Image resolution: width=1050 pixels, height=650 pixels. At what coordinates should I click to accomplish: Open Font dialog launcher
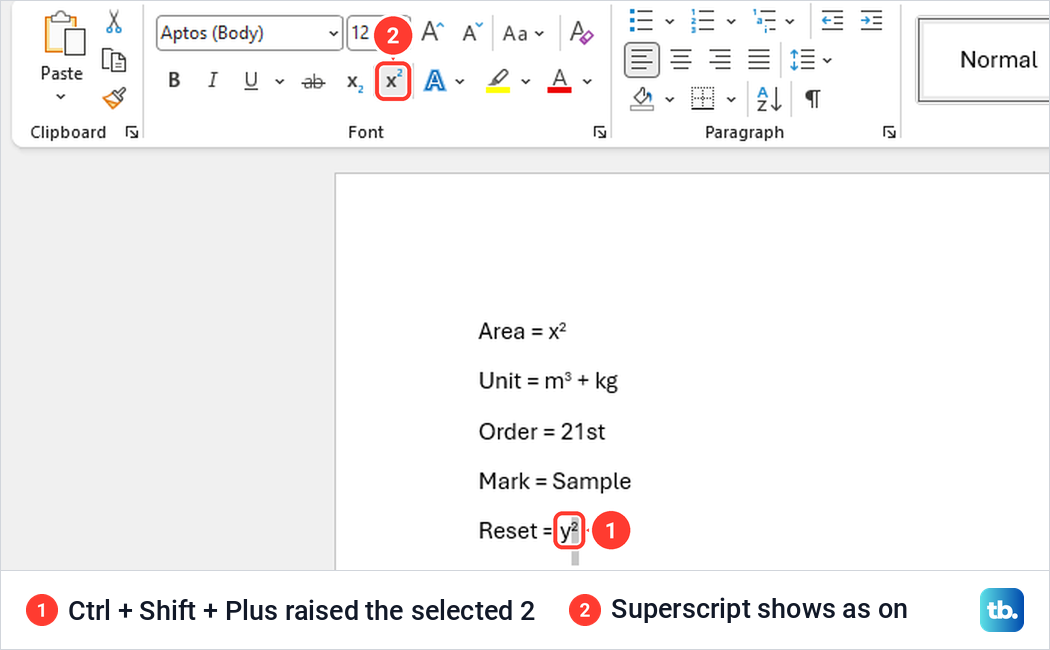pyautogui.click(x=599, y=133)
